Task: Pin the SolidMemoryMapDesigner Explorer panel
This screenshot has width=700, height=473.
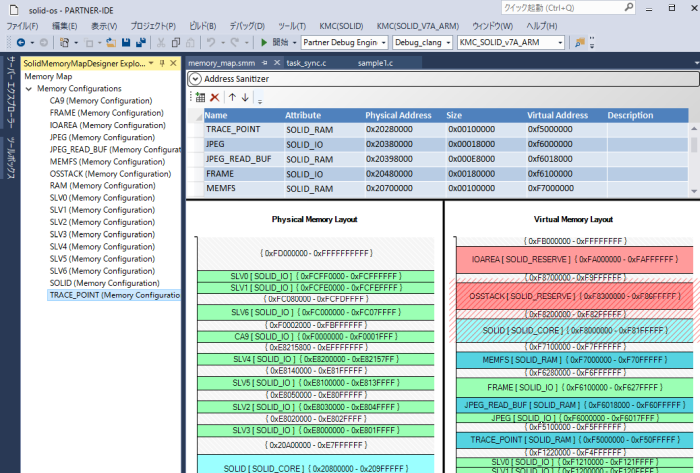Action: click(162, 63)
